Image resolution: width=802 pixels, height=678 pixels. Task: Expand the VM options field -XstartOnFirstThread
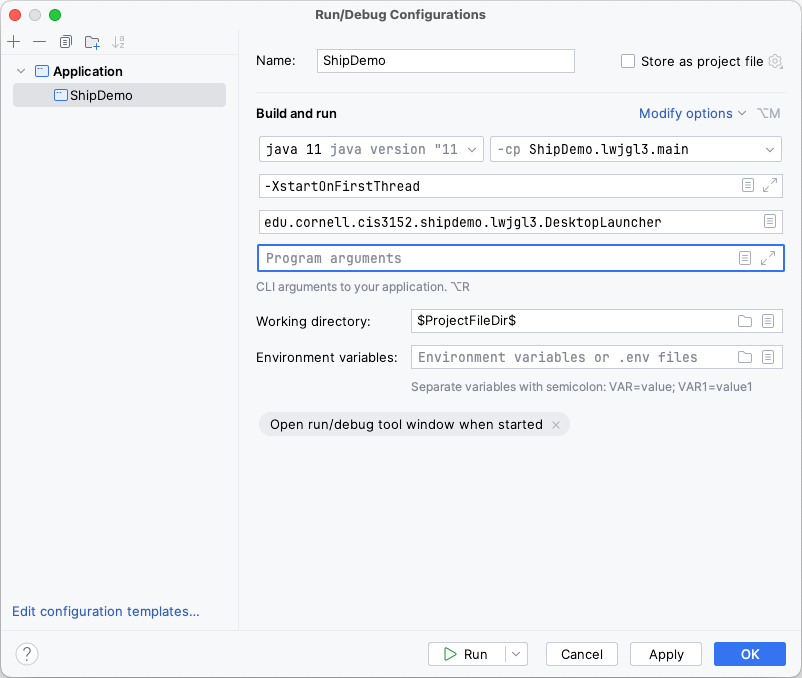tap(769, 186)
